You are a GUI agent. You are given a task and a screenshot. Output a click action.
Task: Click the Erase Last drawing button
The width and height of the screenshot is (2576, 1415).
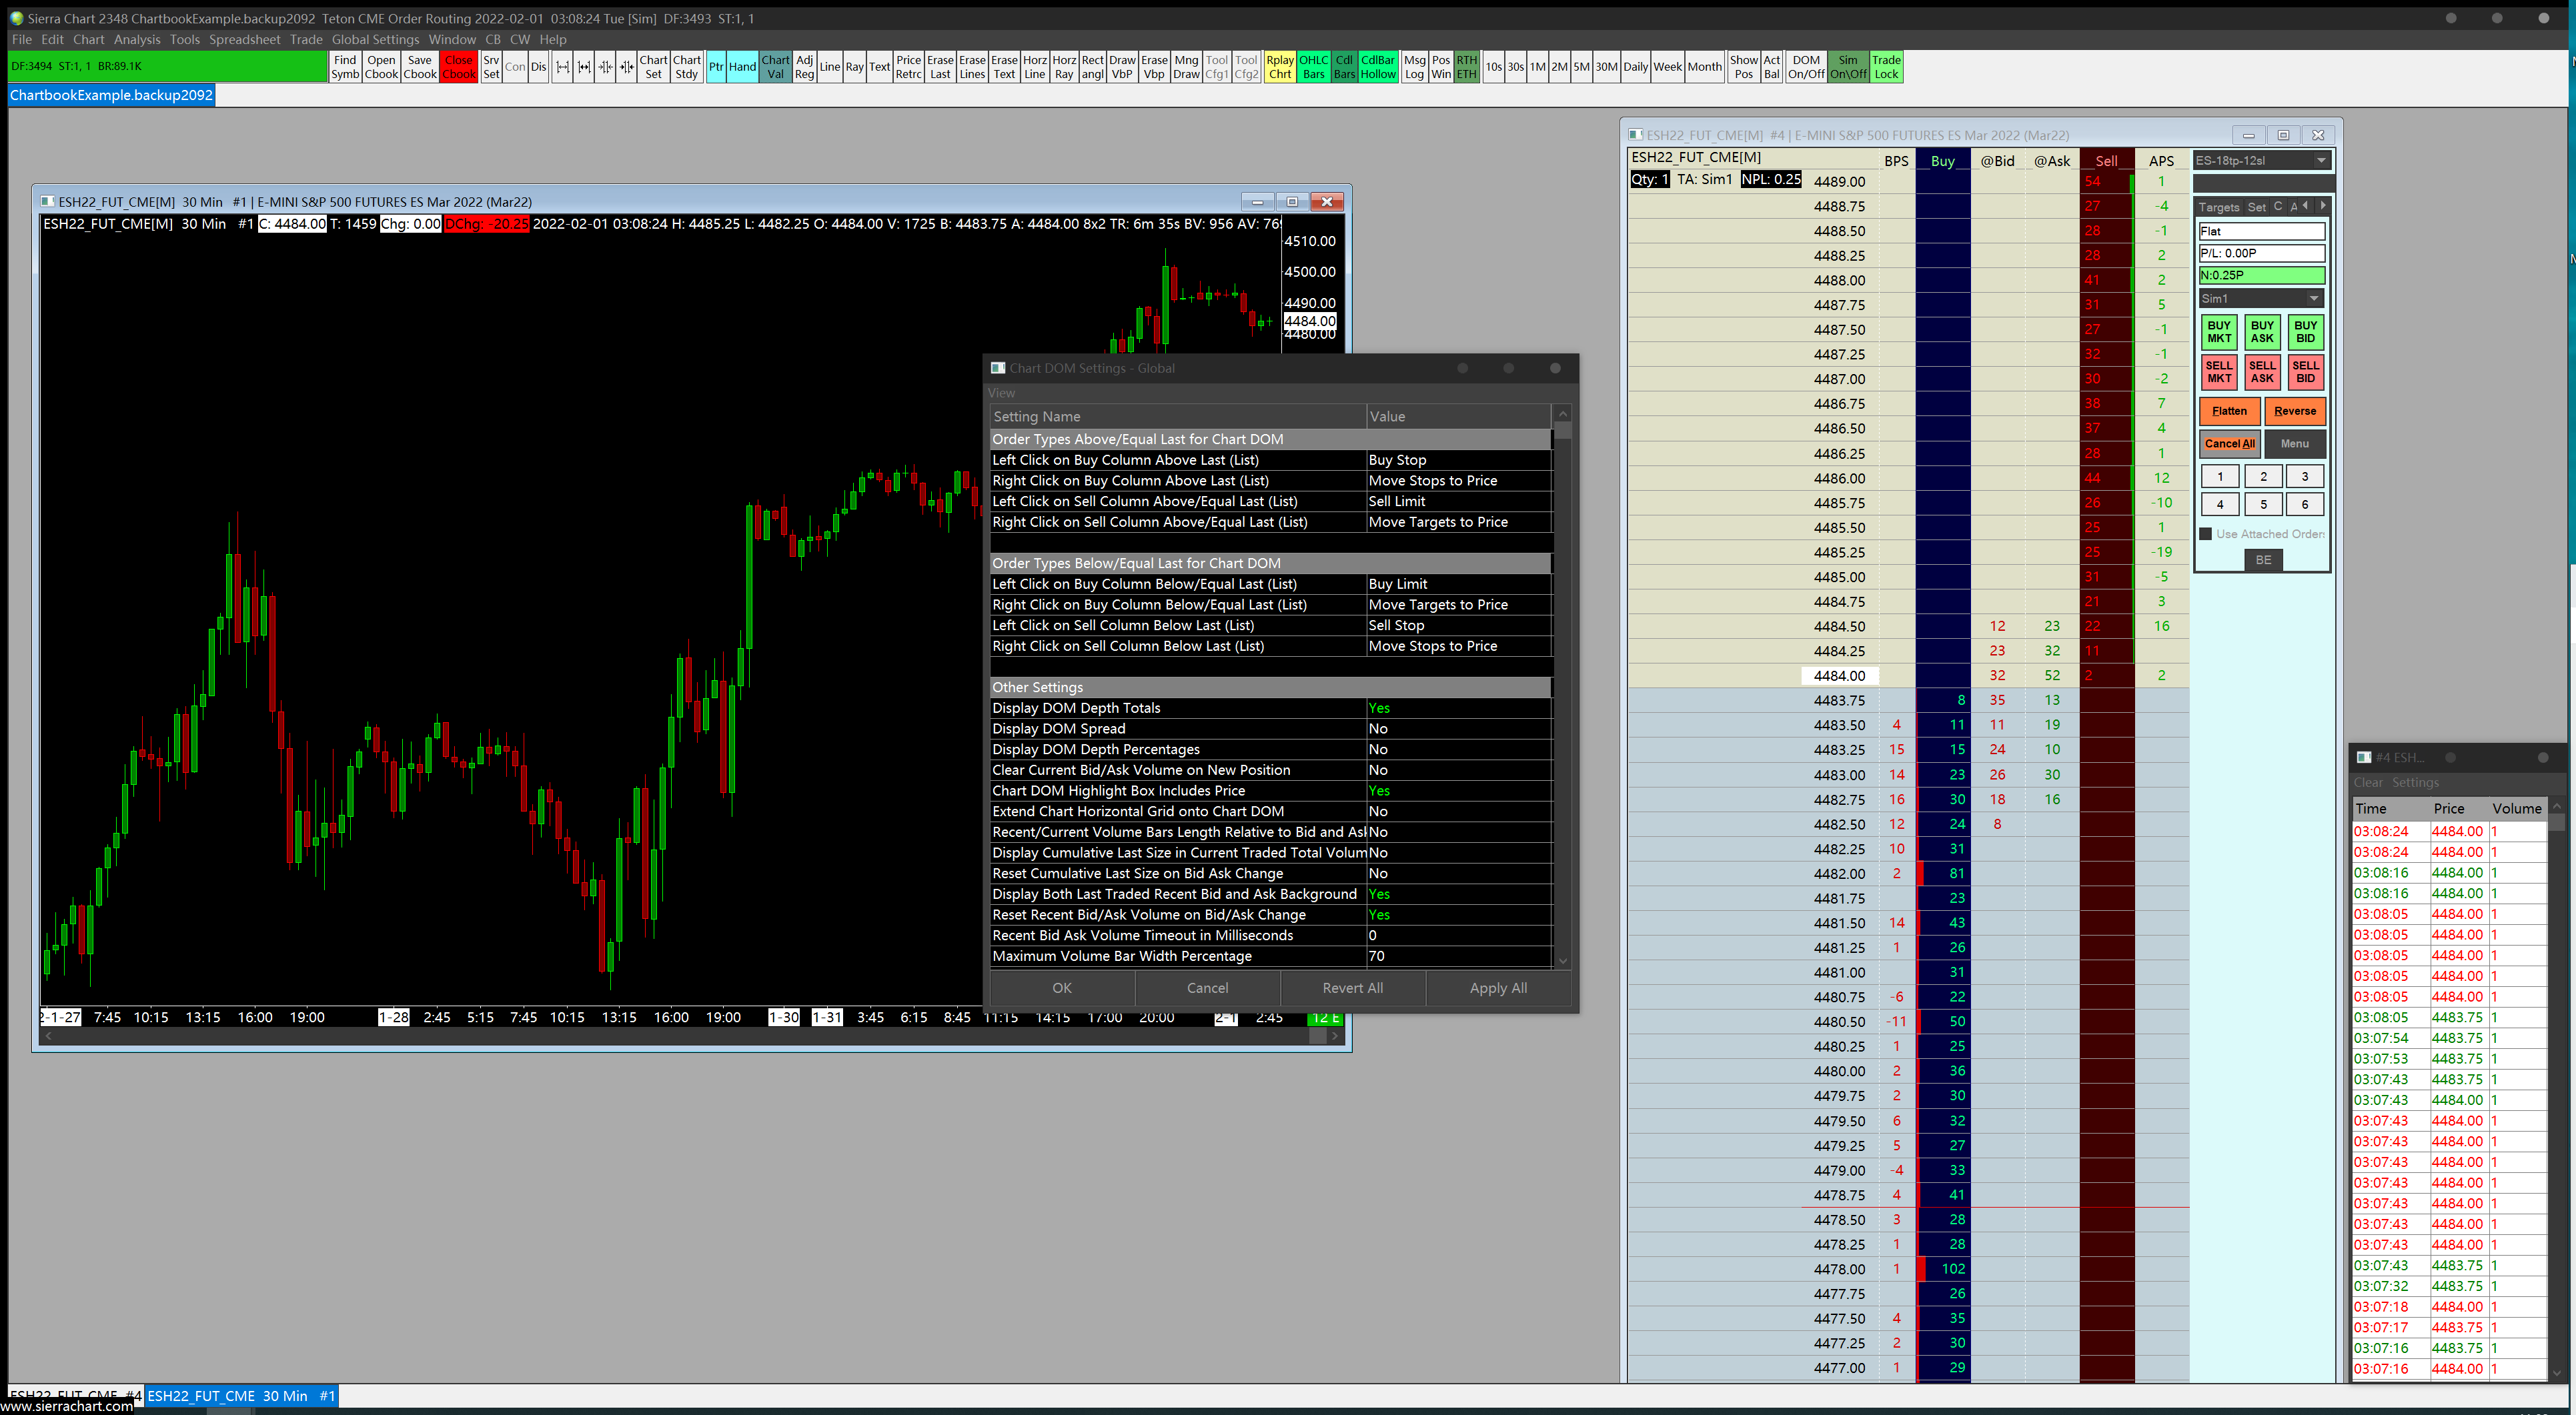[x=939, y=67]
